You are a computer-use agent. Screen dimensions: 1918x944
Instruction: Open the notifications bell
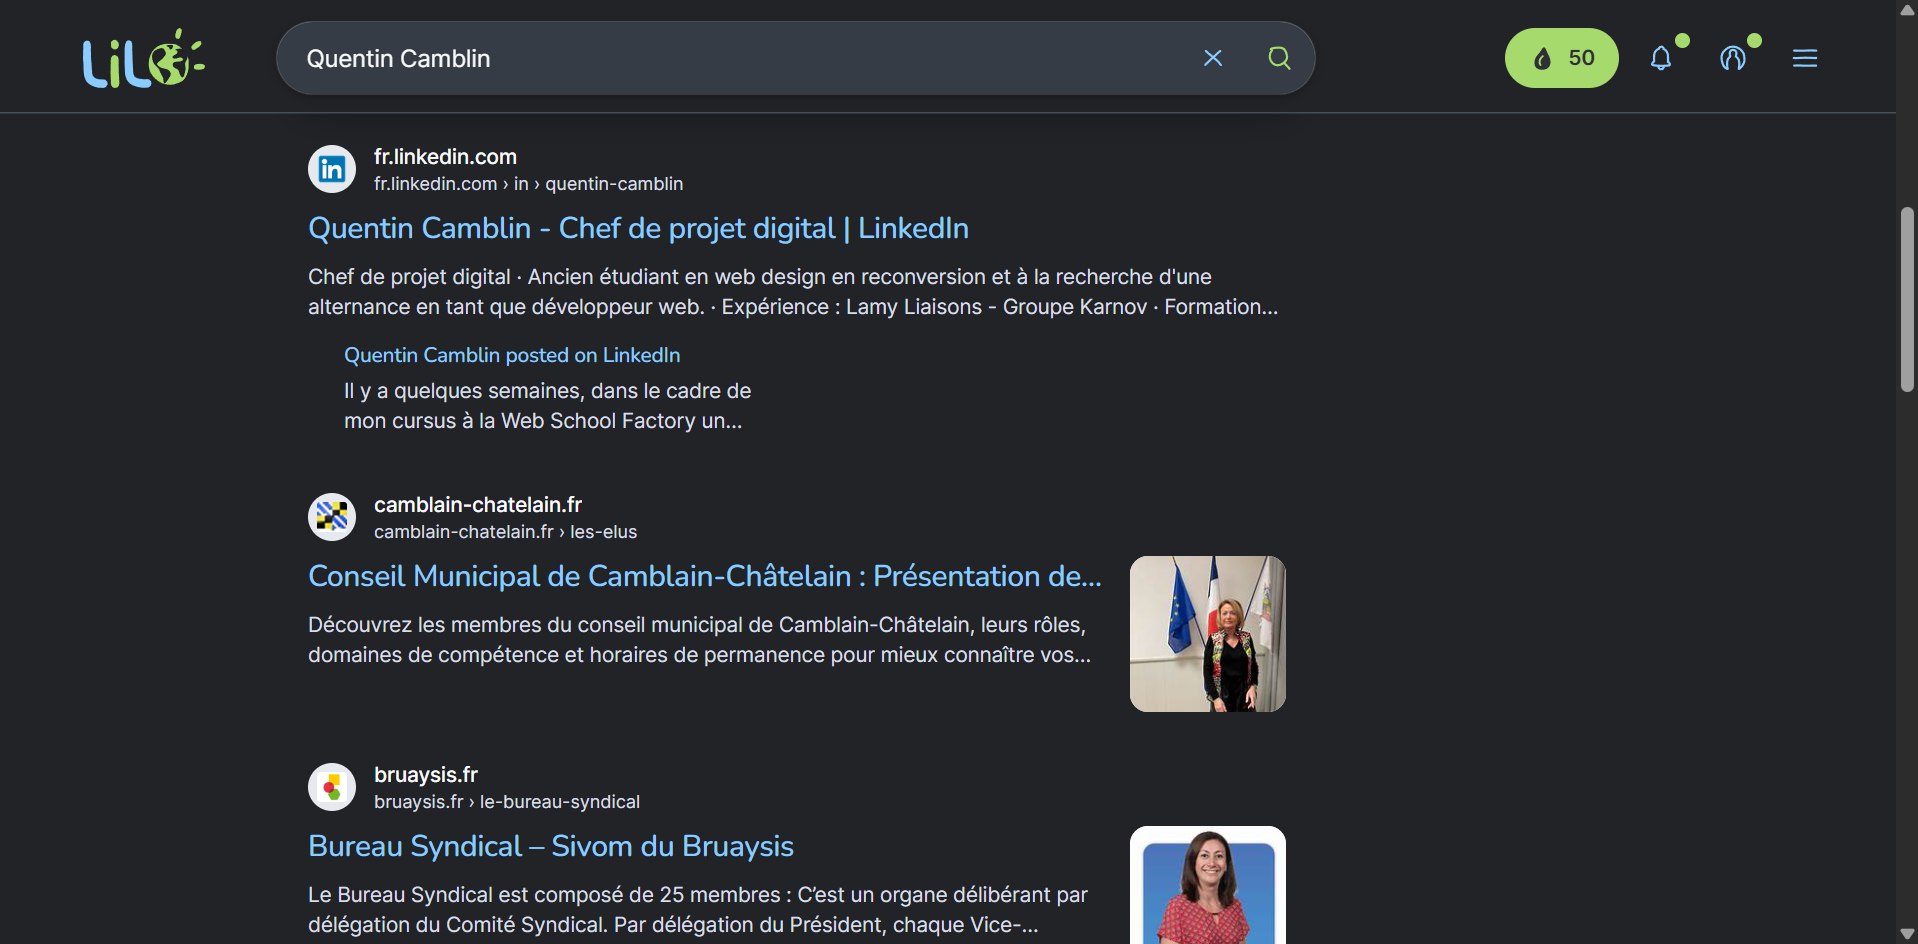[x=1661, y=58]
